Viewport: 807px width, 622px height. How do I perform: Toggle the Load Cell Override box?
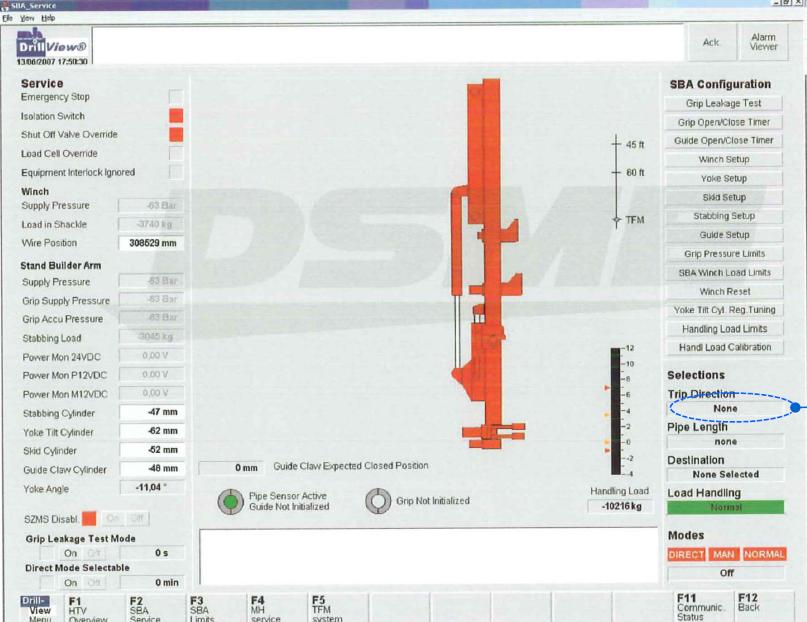point(176,153)
